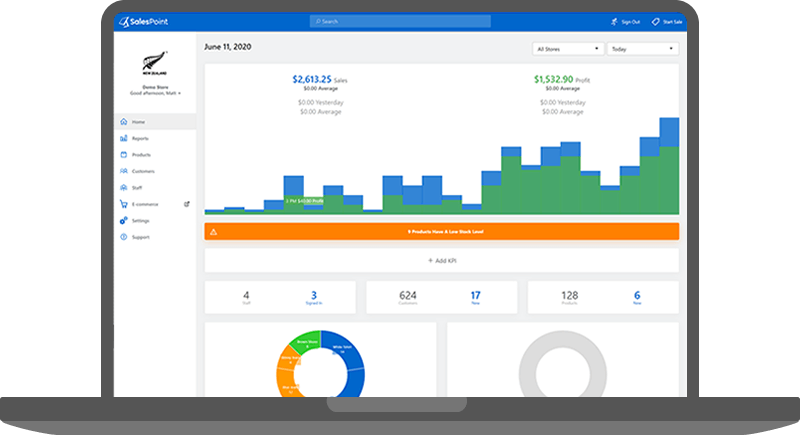Expand the user menu beside 'Good afternoon, Matt'

click(180, 93)
